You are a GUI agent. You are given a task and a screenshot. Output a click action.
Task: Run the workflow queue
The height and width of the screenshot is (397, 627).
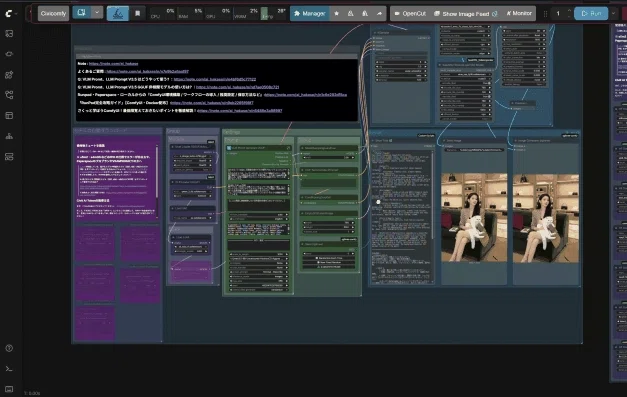click(x=591, y=14)
